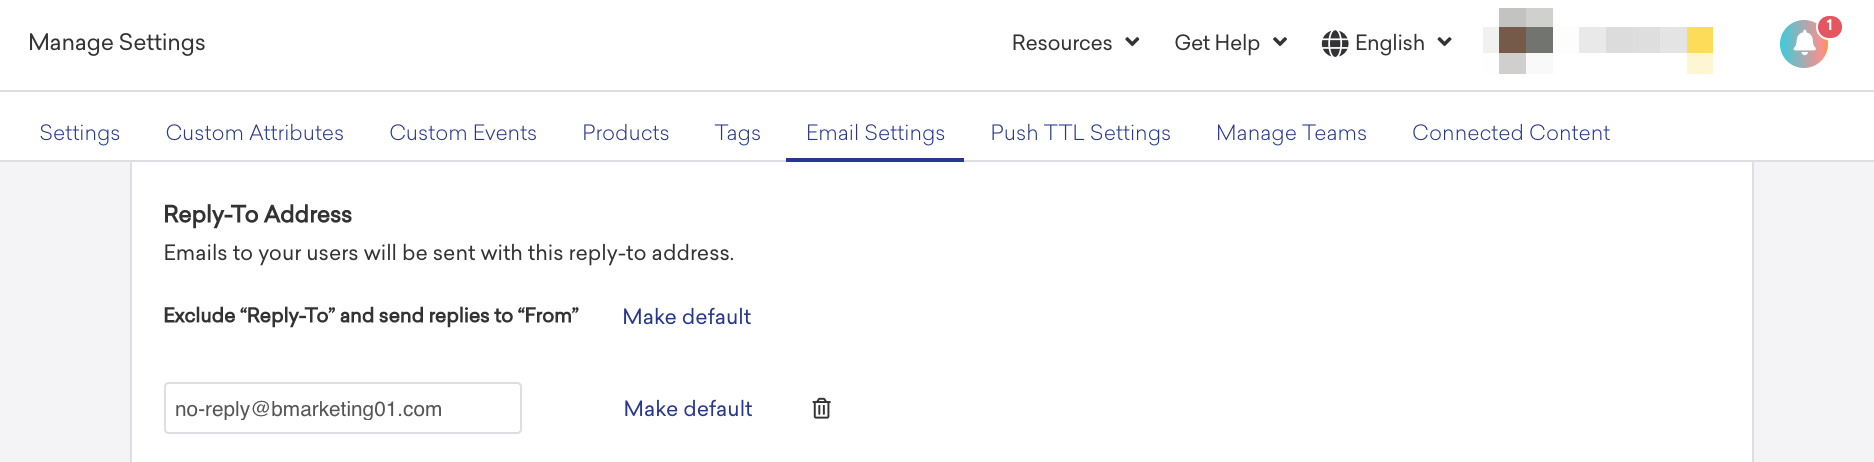The width and height of the screenshot is (1874, 462).
Task: Switch to the Settings tab
Action: [x=80, y=133]
